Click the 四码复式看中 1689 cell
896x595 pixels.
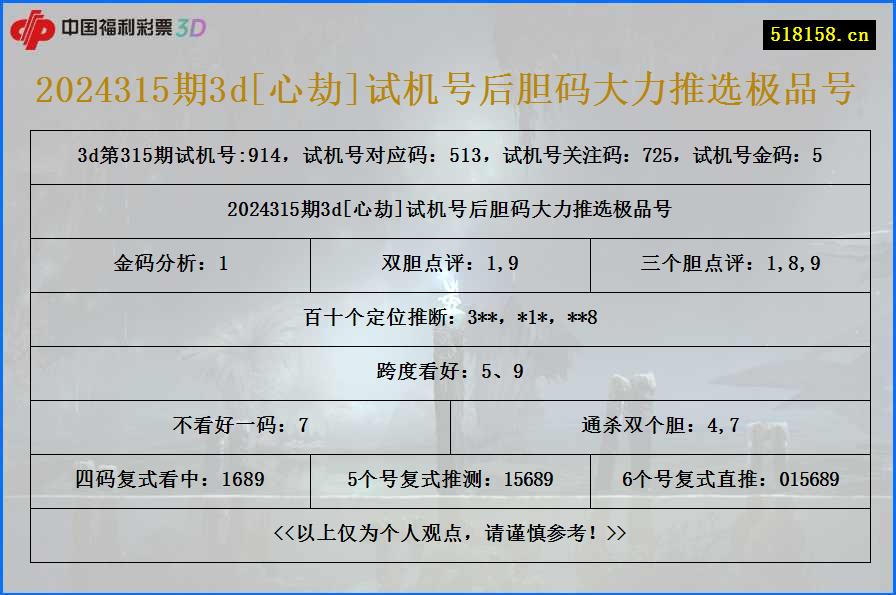pos(172,479)
